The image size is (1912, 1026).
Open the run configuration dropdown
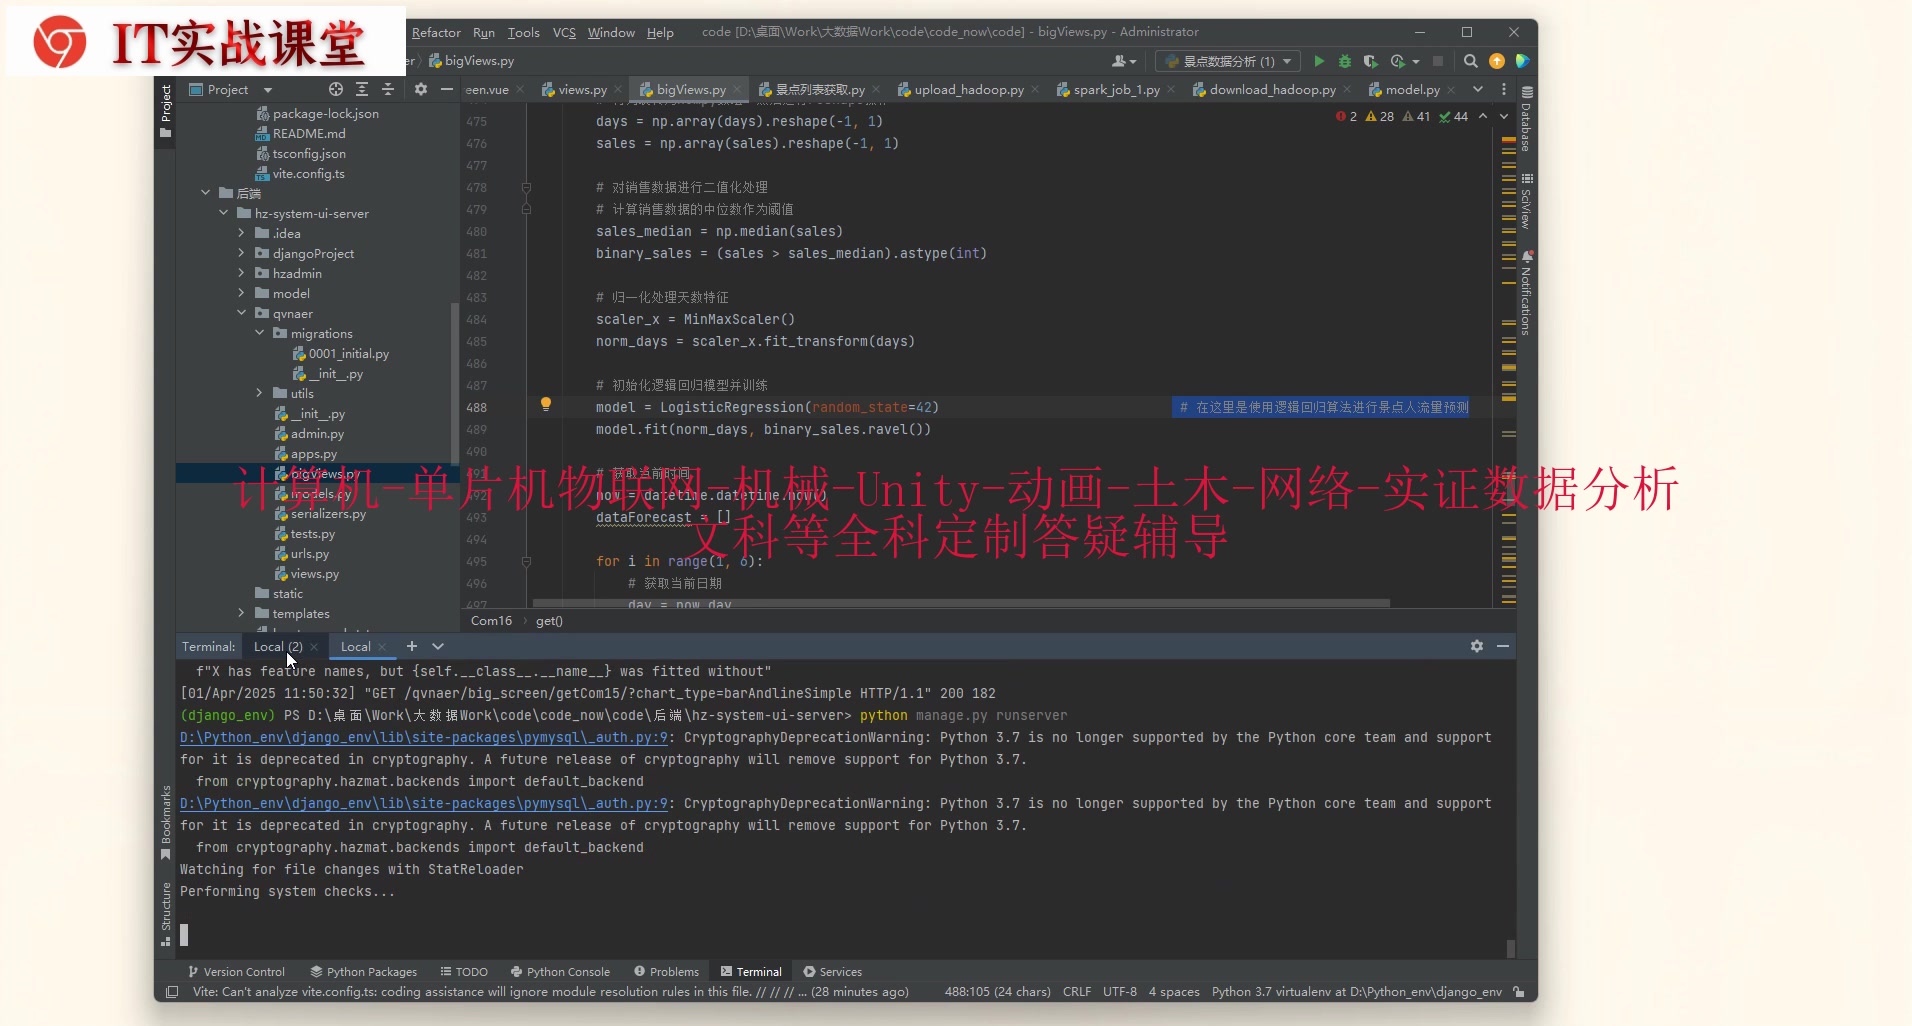(x=1229, y=61)
